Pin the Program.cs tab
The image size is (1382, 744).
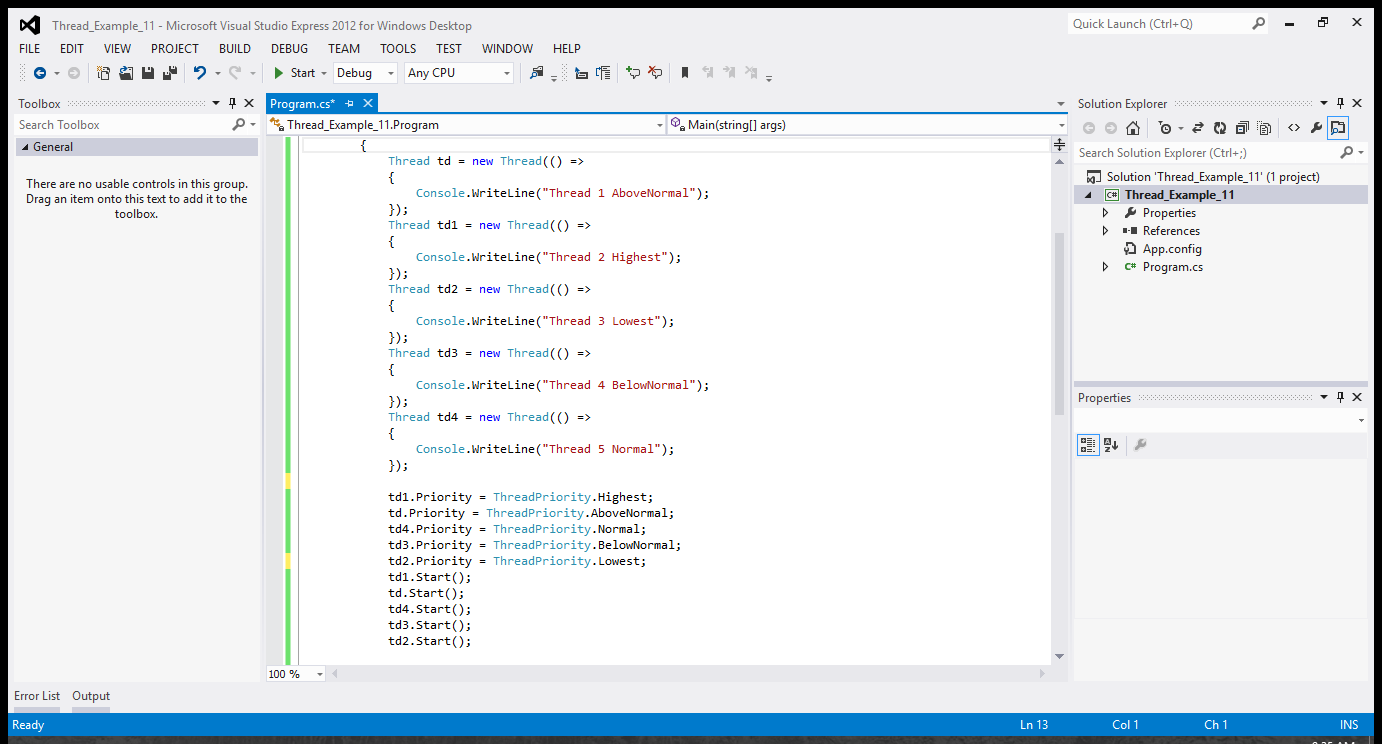[x=350, y=103]
